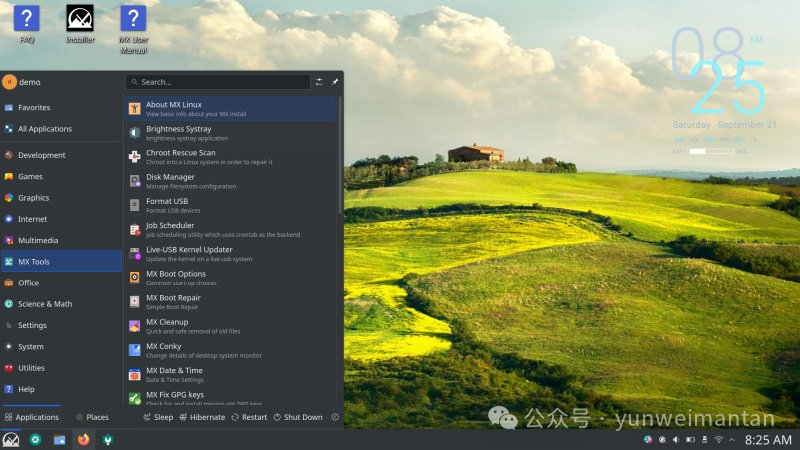Open MX Date & Time
The width and height of the screenshot is (800, 450).
230,375
